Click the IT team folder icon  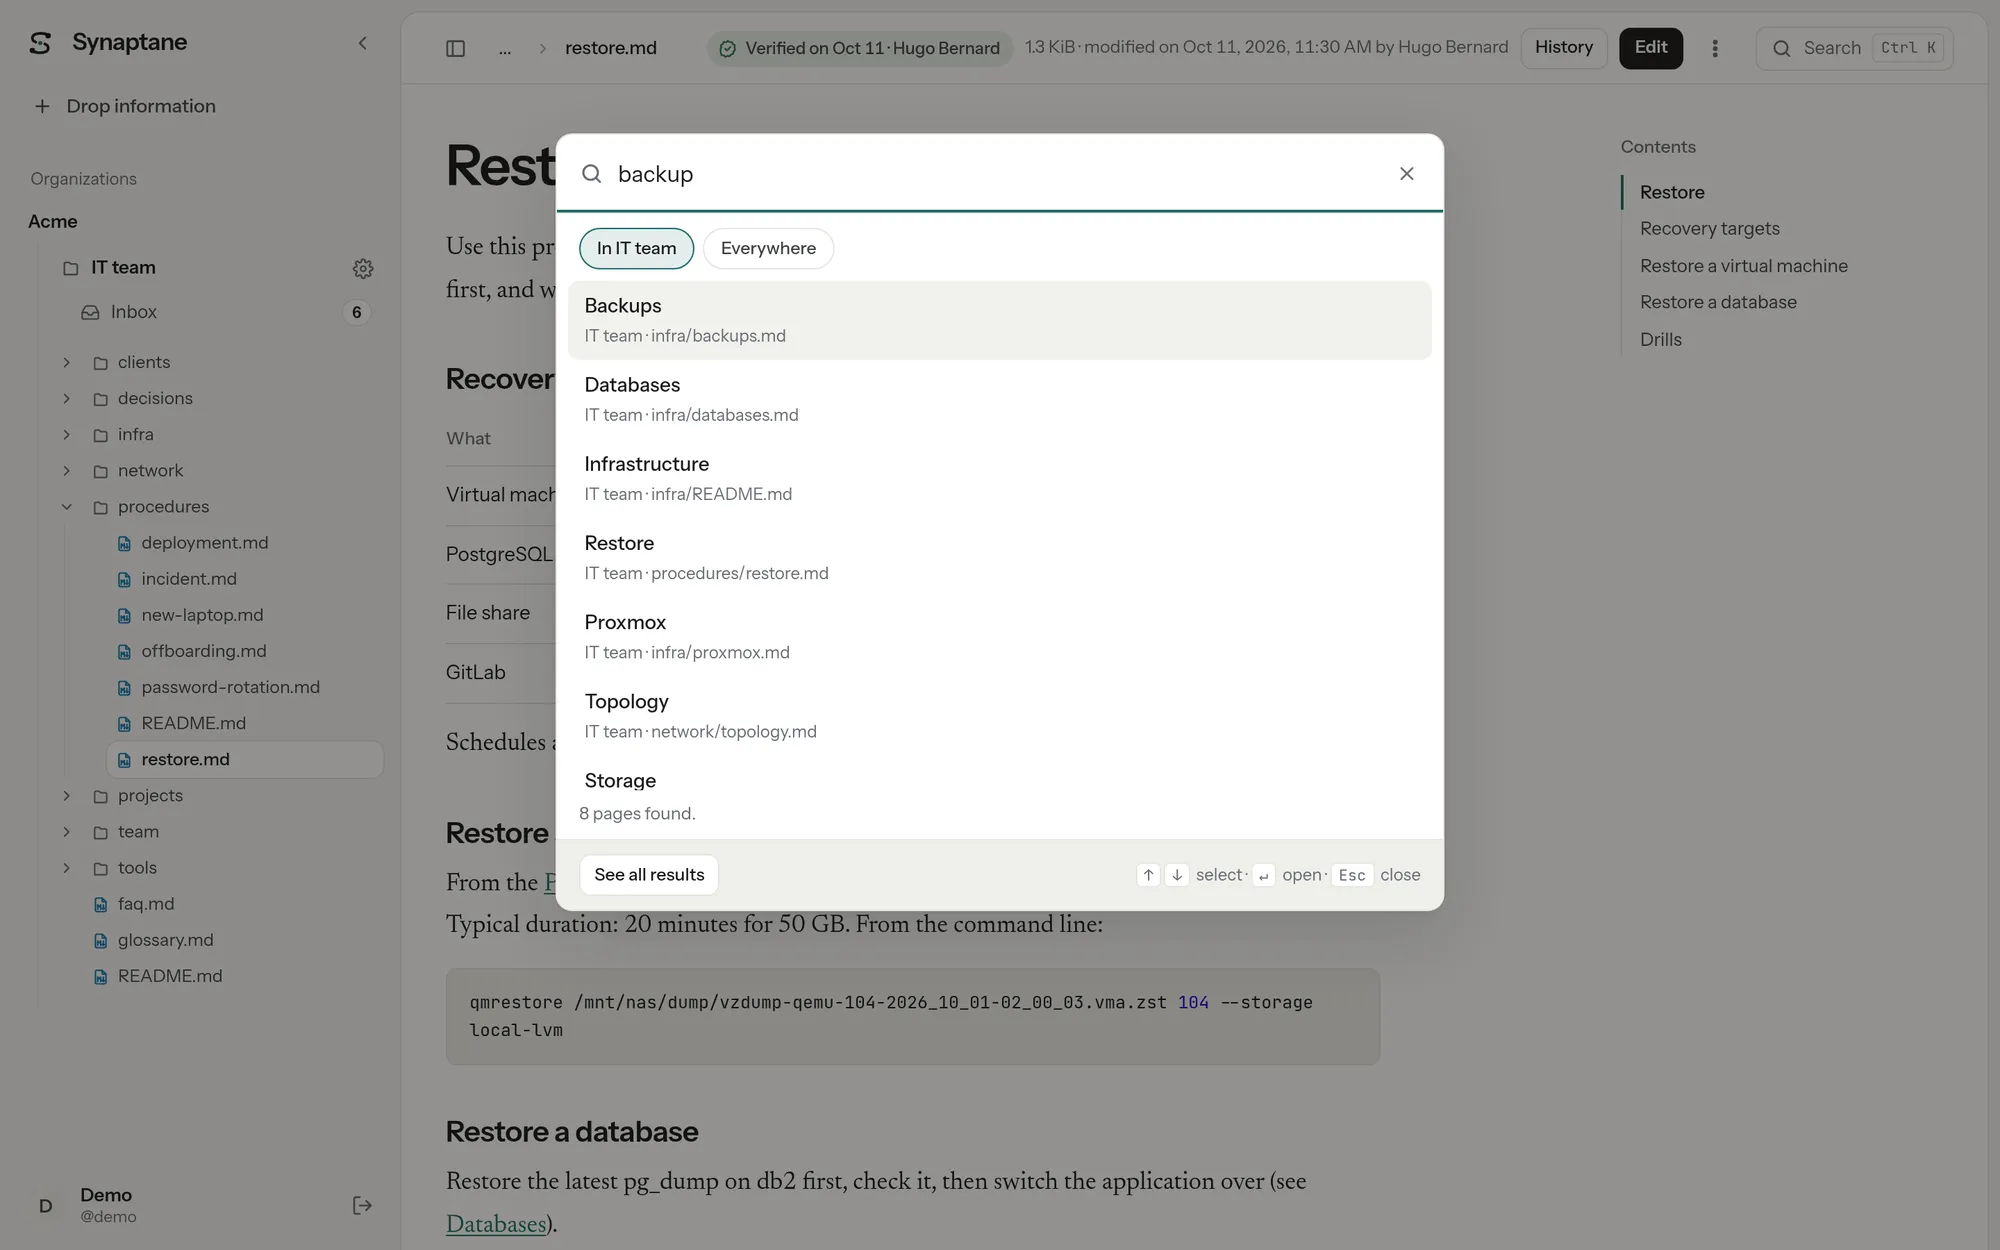70,268
